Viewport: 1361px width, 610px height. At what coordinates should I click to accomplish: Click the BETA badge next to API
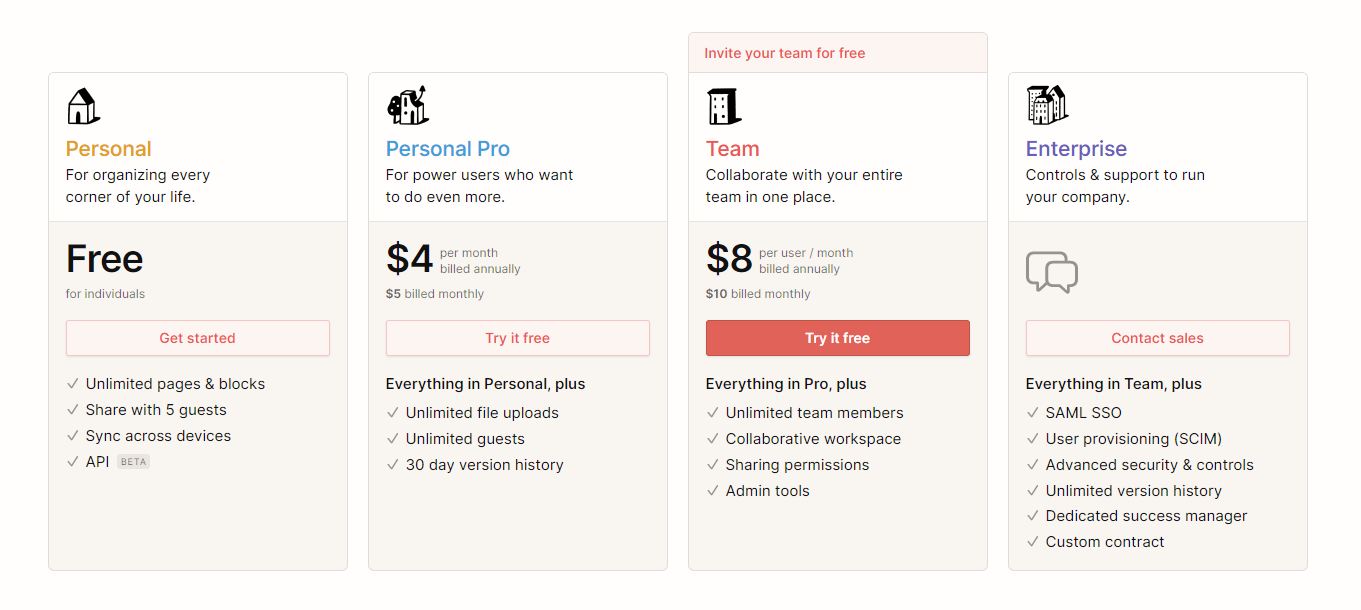click(133, 462)
